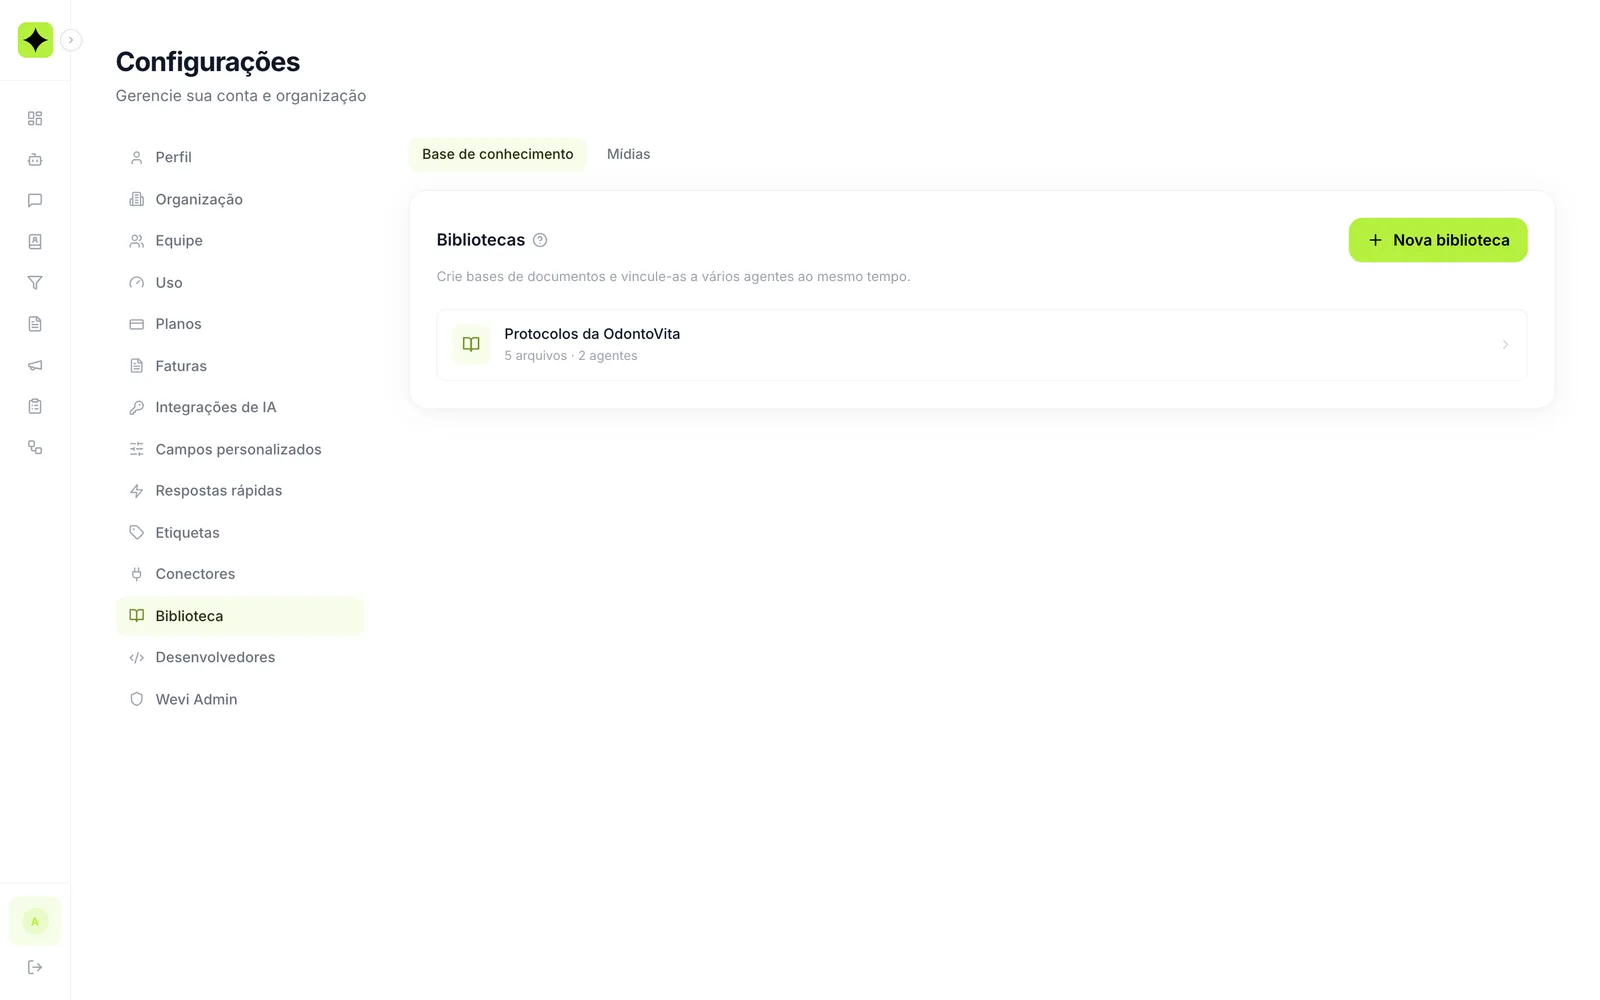This screenshot has height=1000, width=1600.
Task: Go to Planos settings
Action: pyautogui.click(x=240, y=324)
